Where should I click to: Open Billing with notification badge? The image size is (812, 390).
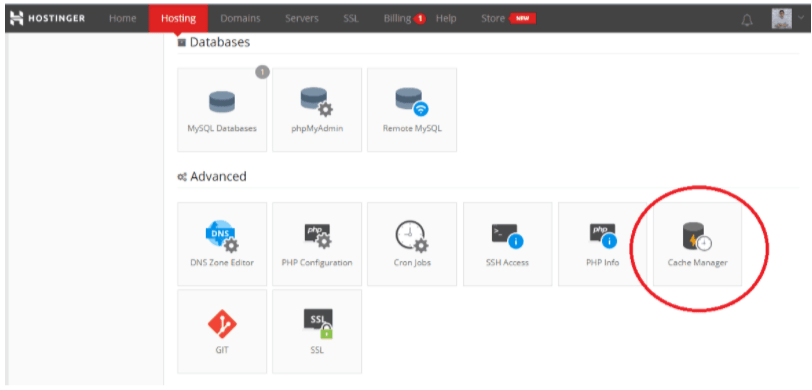404,19
